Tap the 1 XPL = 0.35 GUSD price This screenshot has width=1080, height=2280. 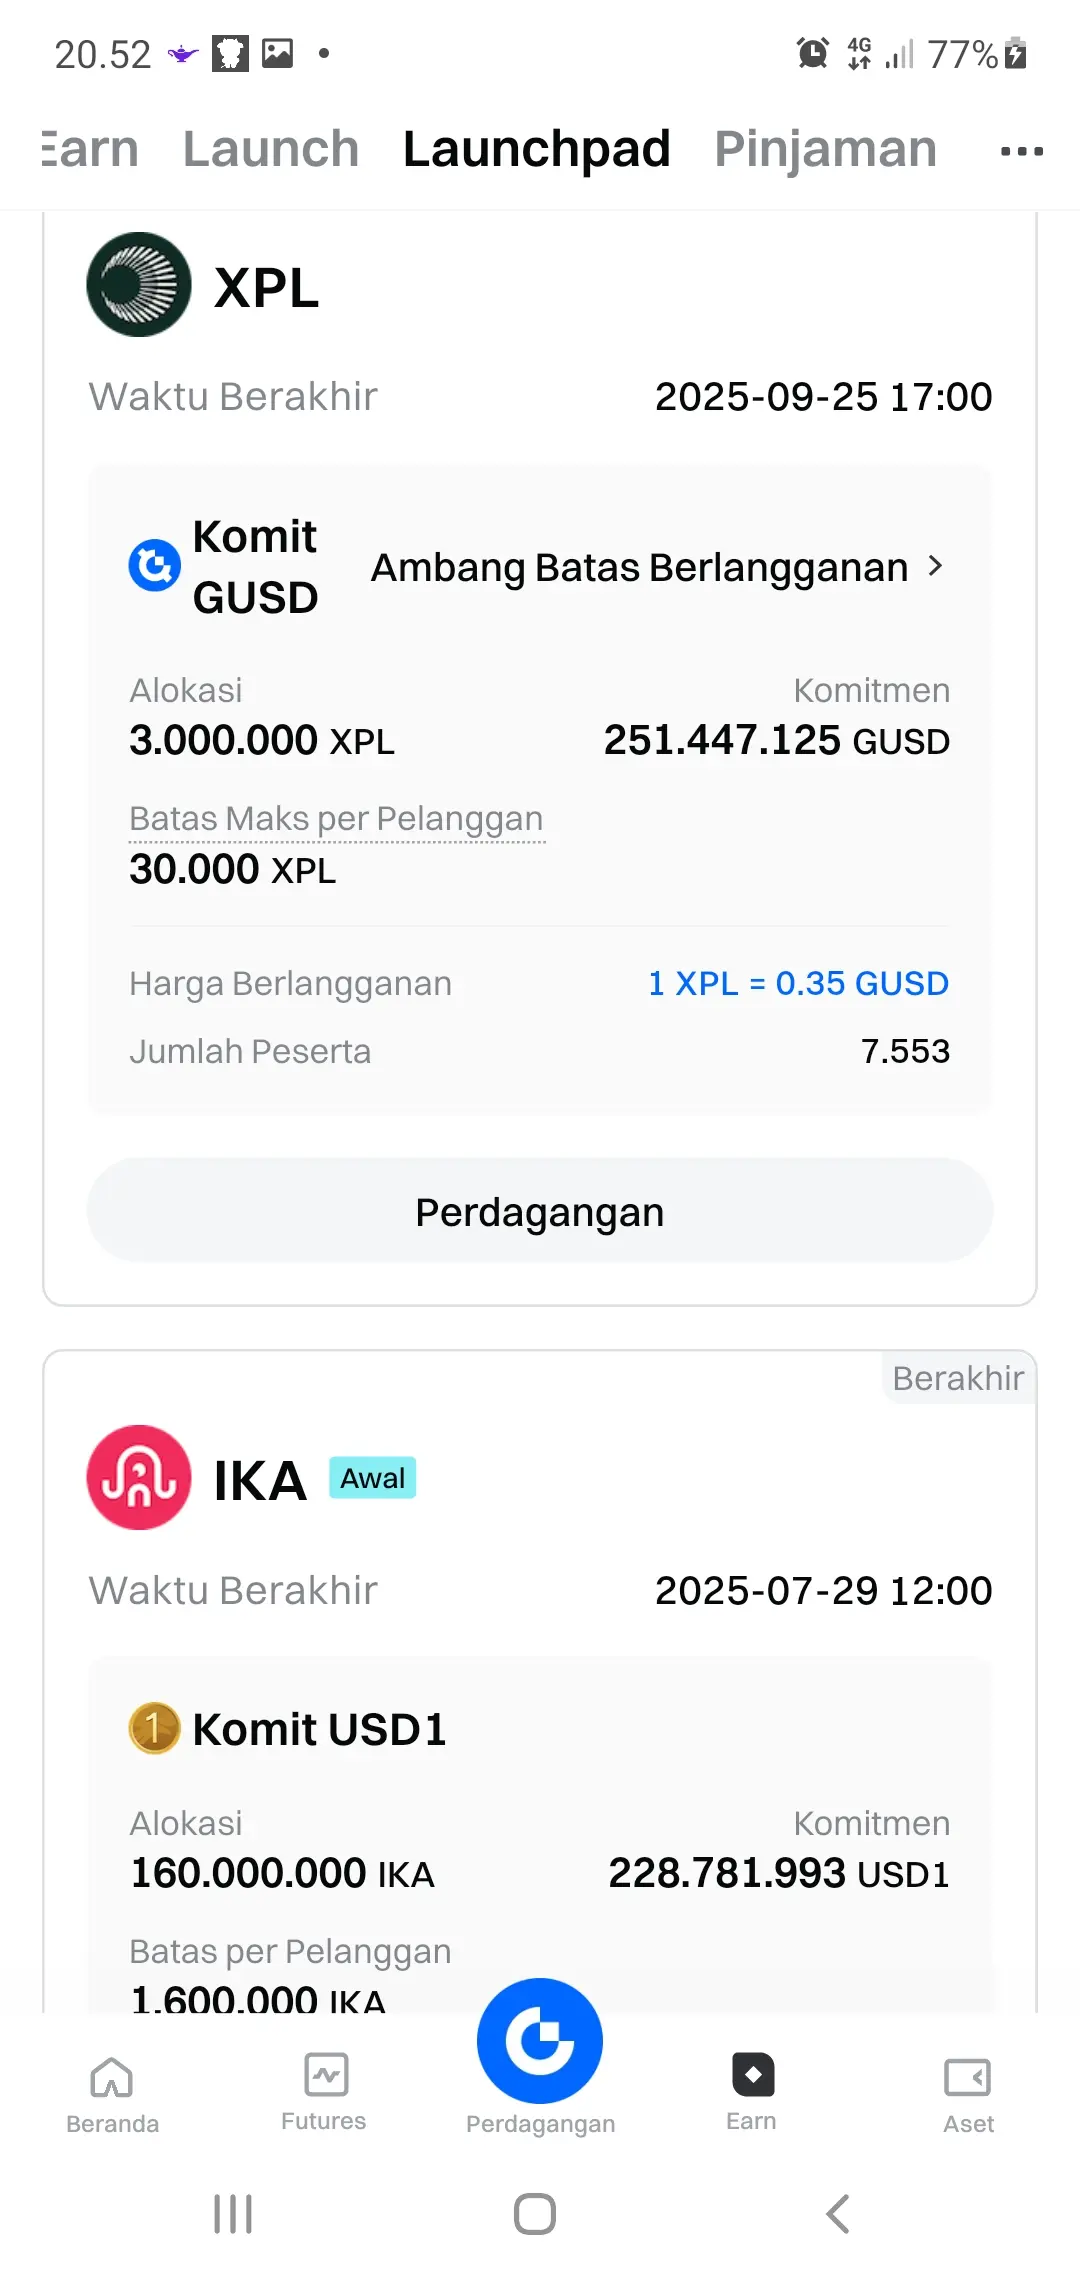[799, 983]
